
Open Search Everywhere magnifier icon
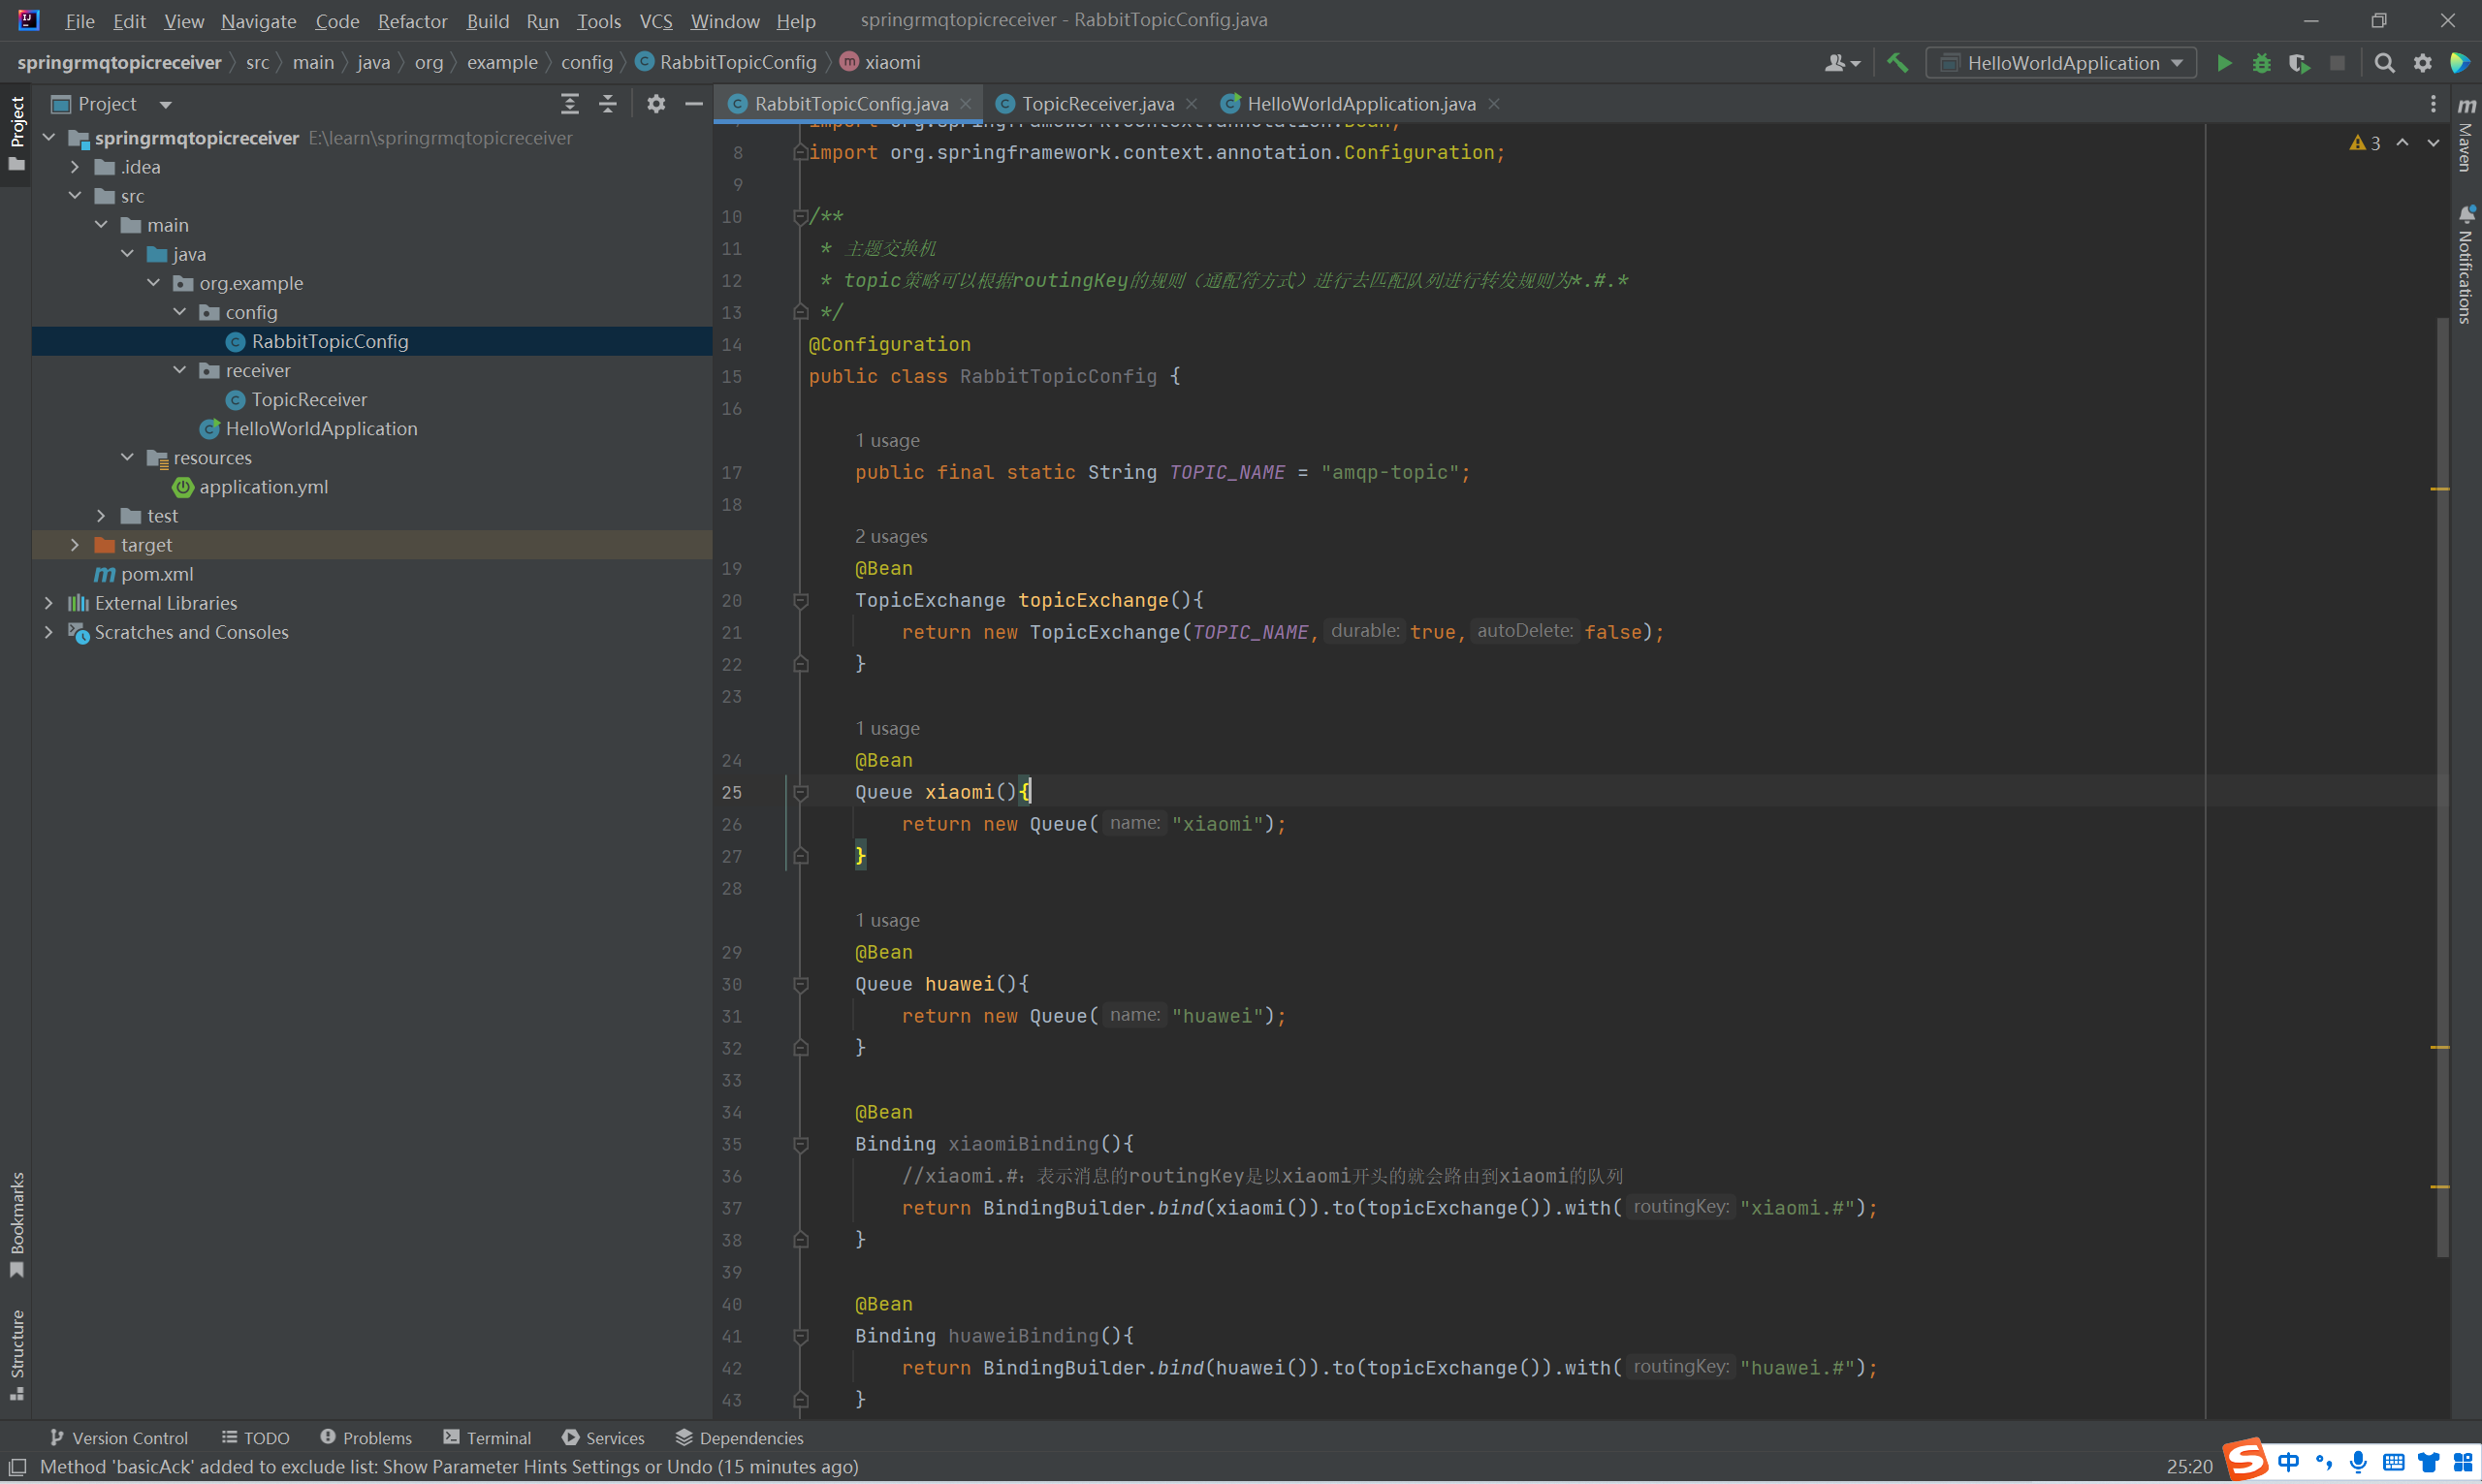pyautogui.click(x=2384, y=63)
